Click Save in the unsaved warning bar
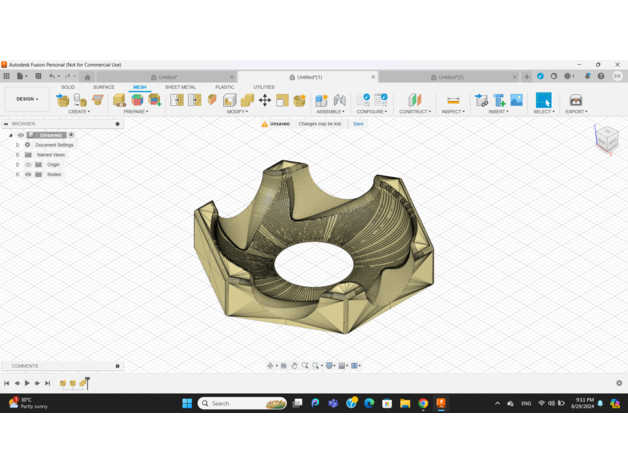Viewport: 628px width, 472px height. [358, 124]
